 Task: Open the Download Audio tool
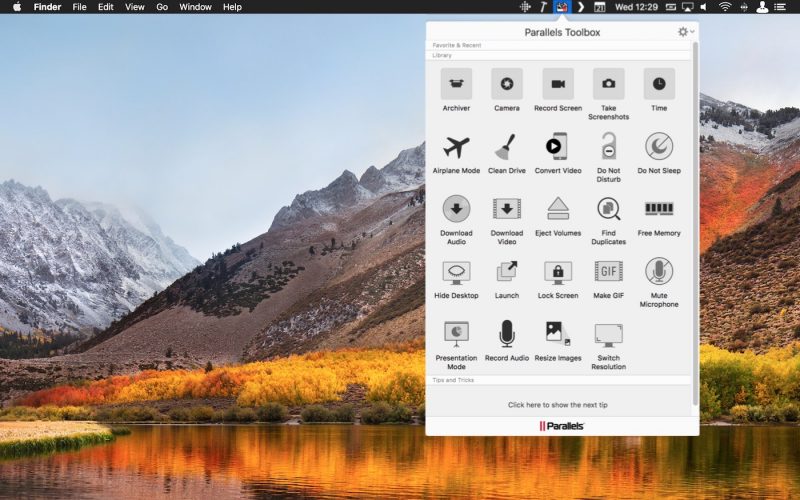[456, 219]
